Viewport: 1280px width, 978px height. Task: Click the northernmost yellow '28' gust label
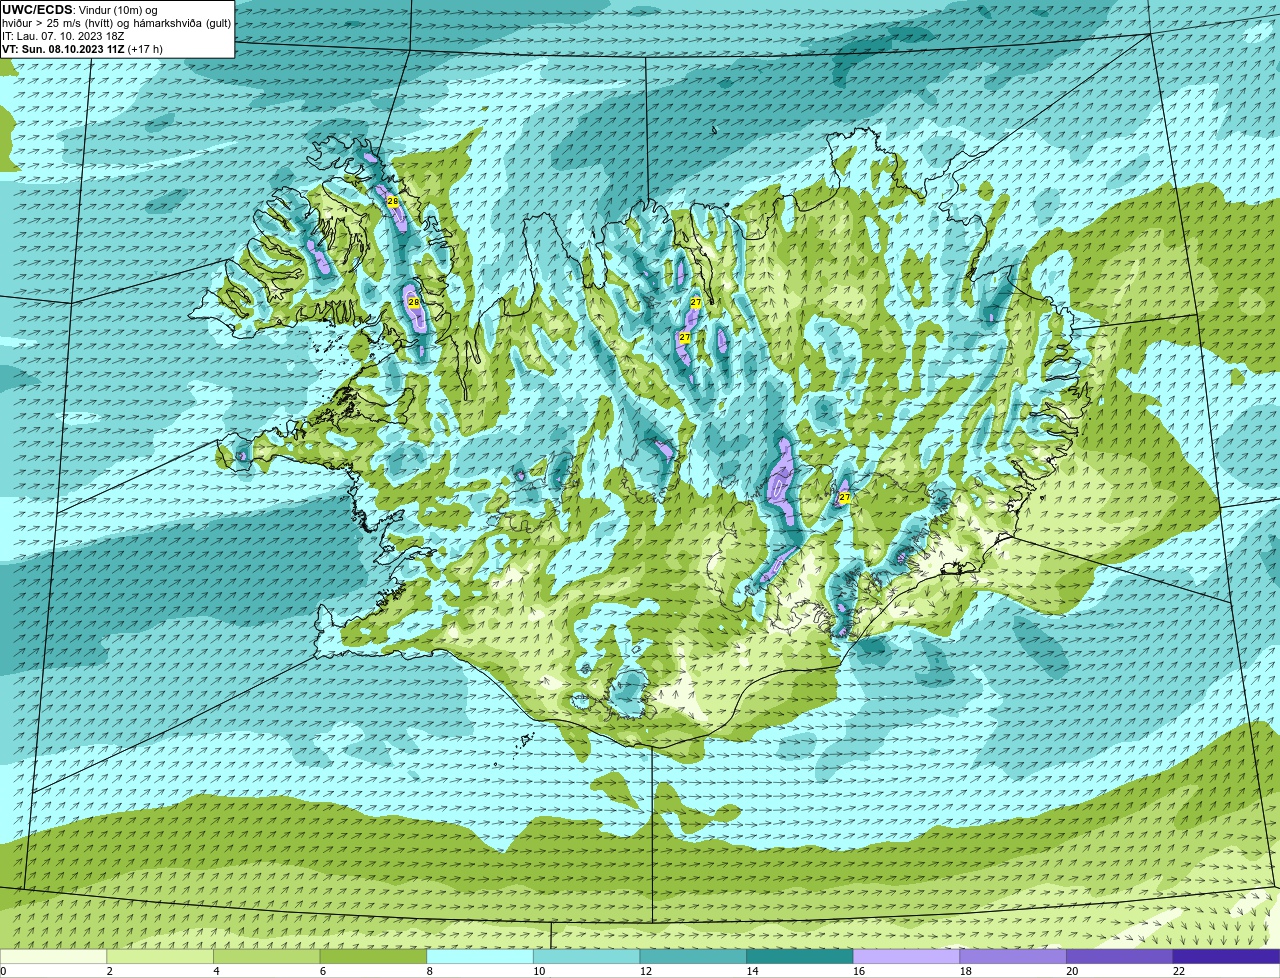pos(393,202)
